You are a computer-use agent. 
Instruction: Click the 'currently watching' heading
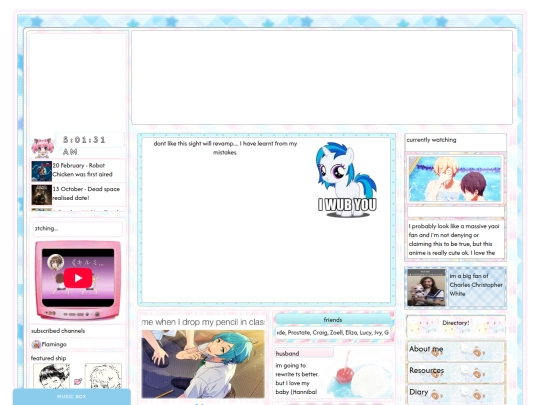tap(431, 140)
